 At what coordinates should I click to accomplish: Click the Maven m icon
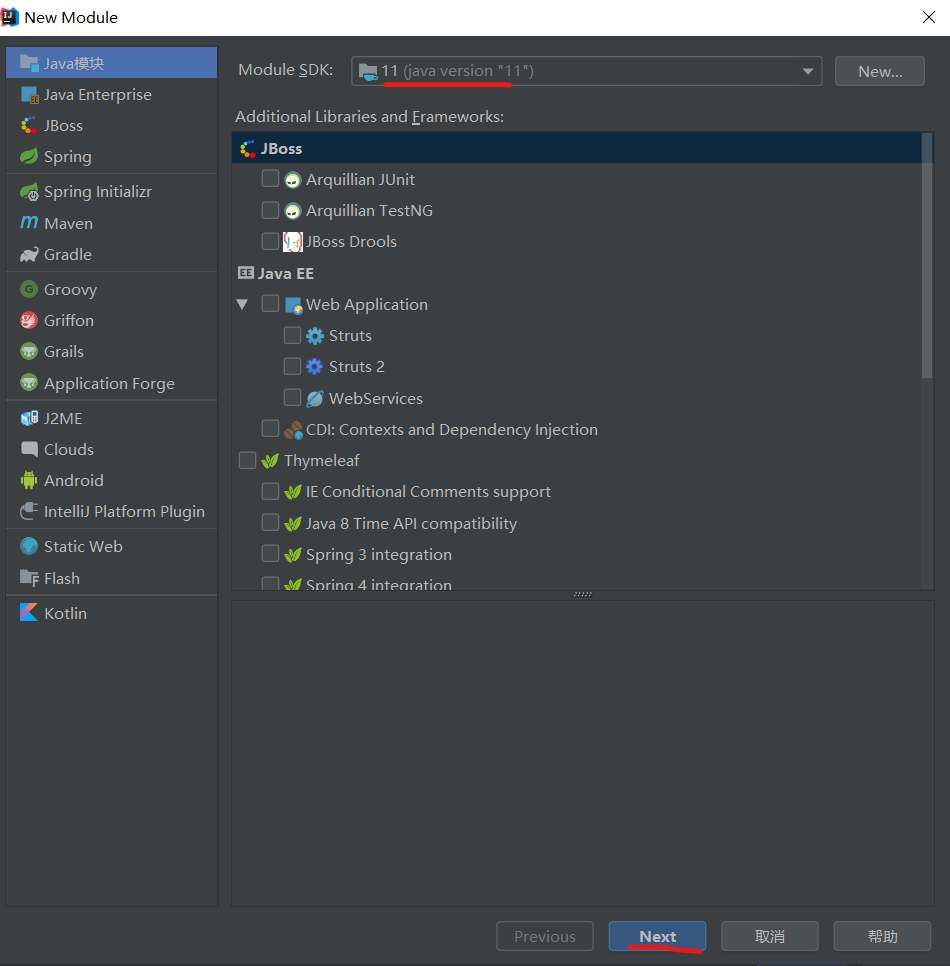[29, 222]
